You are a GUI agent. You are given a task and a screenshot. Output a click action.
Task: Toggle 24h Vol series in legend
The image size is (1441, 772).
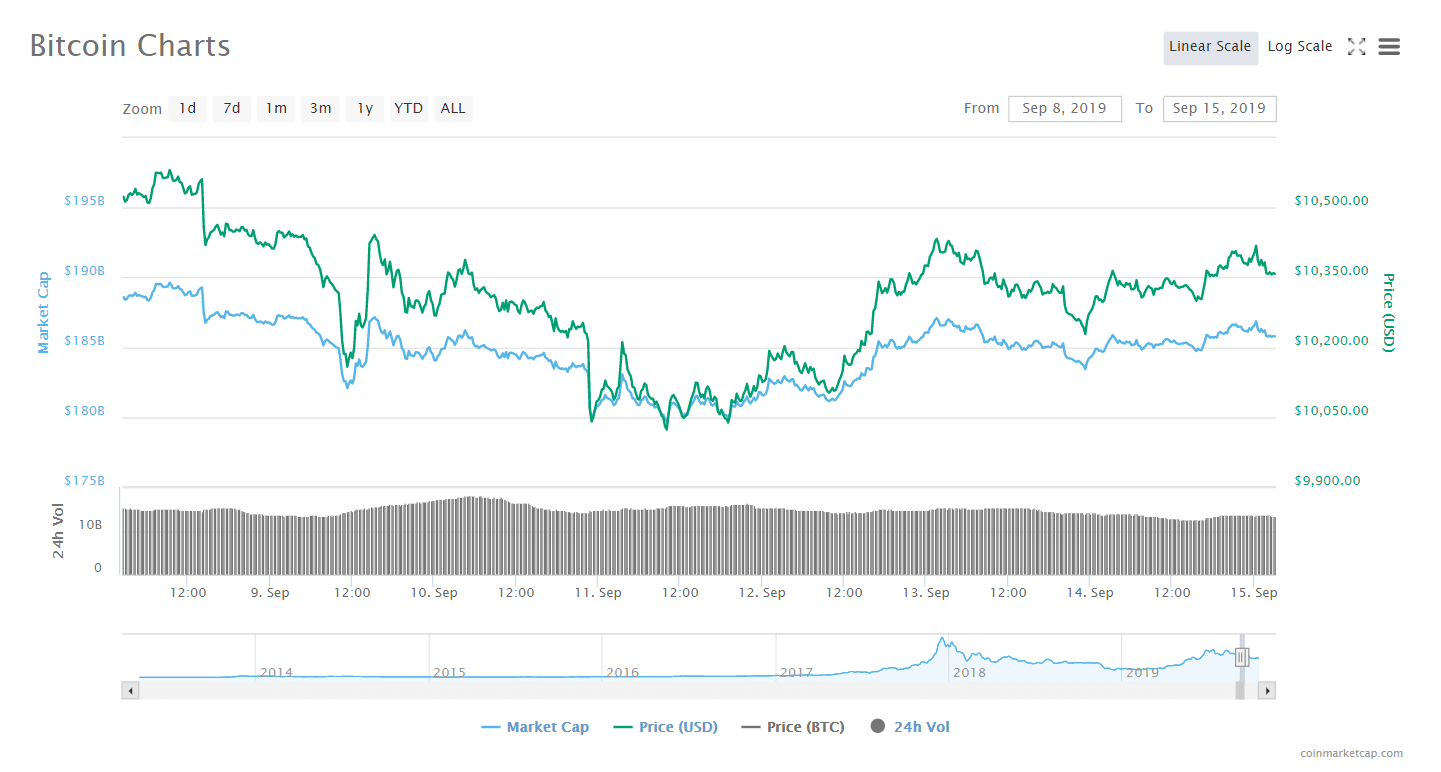(x=910, y=727)
